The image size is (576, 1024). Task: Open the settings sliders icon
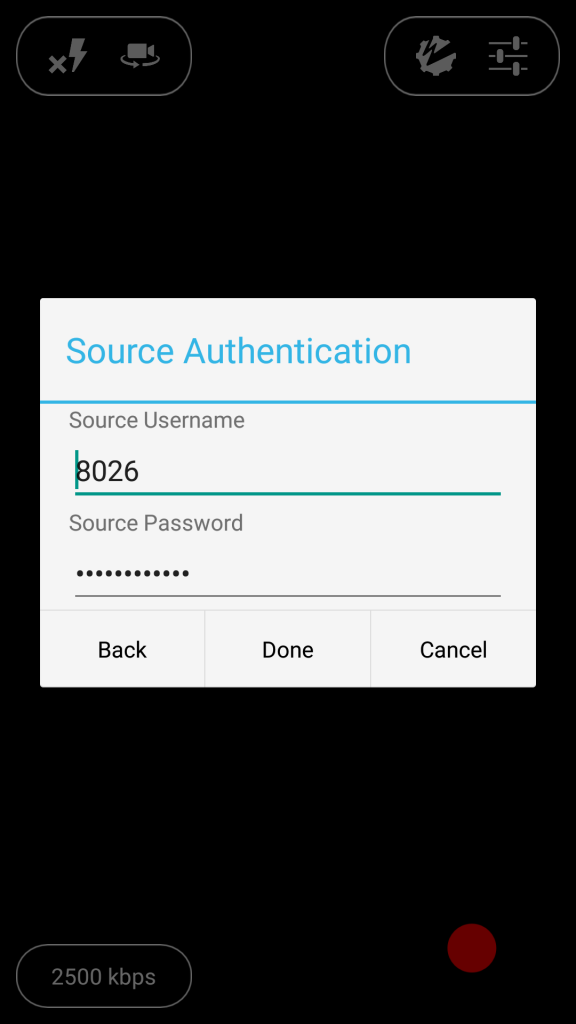pos(508,56)
